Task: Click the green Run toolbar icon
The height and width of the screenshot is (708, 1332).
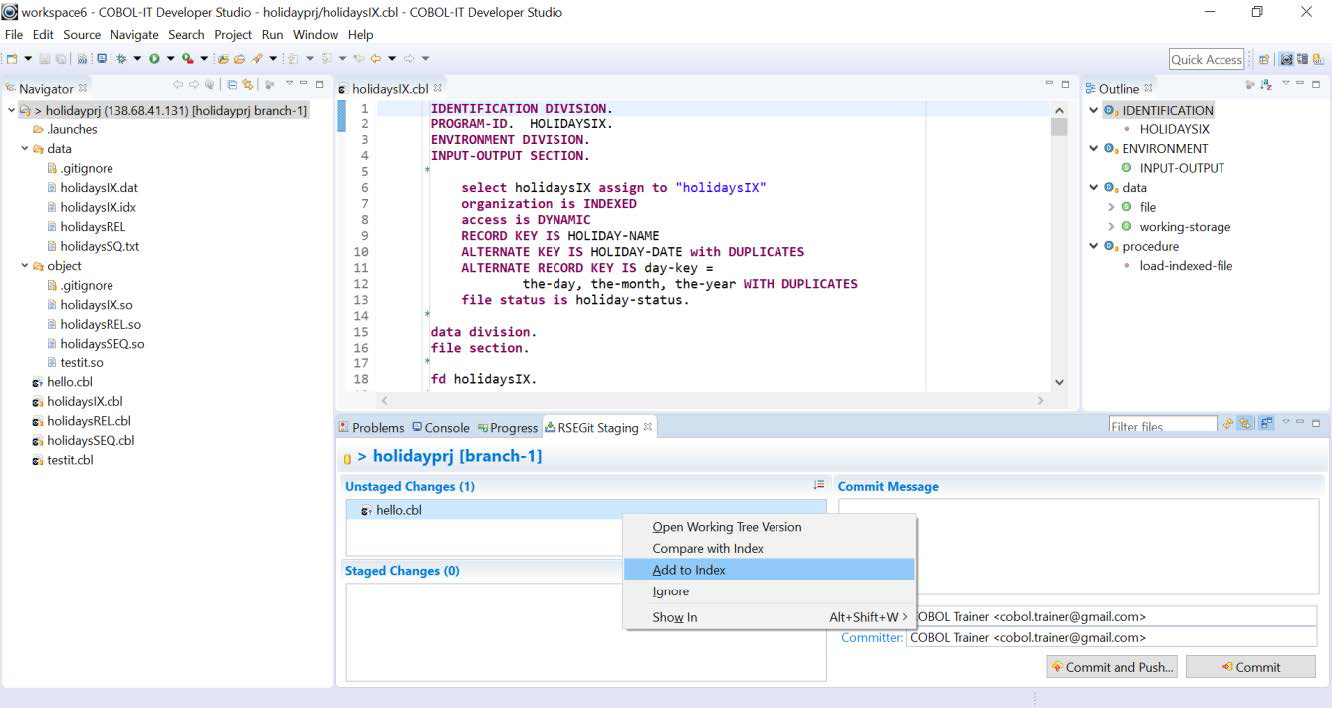Action: (x=155, y=59)
